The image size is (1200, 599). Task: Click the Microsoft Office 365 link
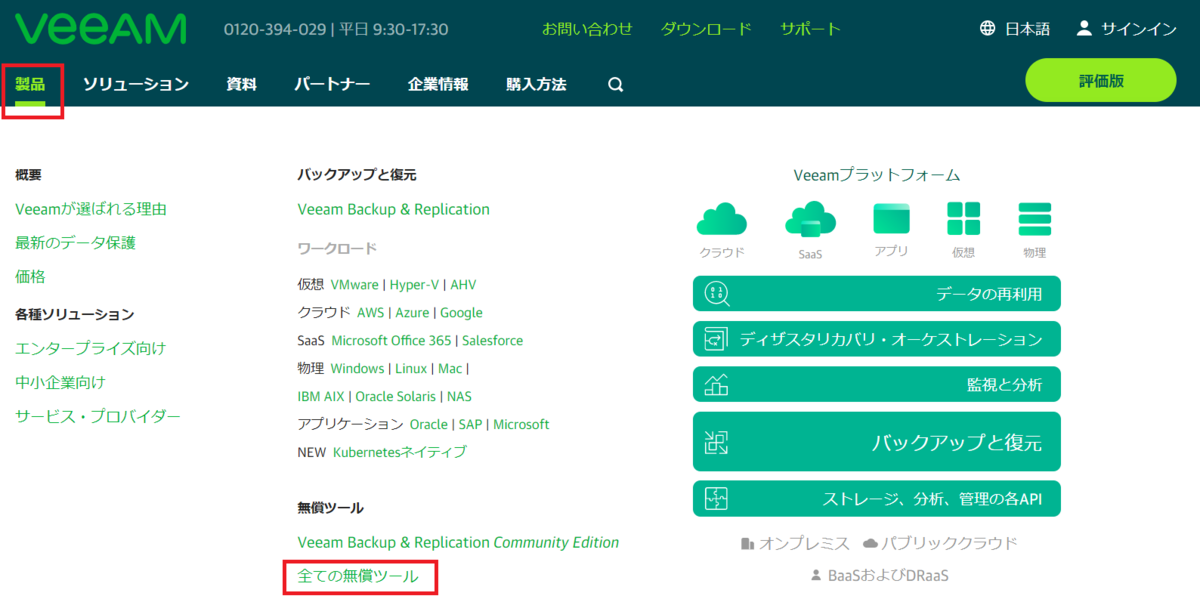(x=391, y=340)
